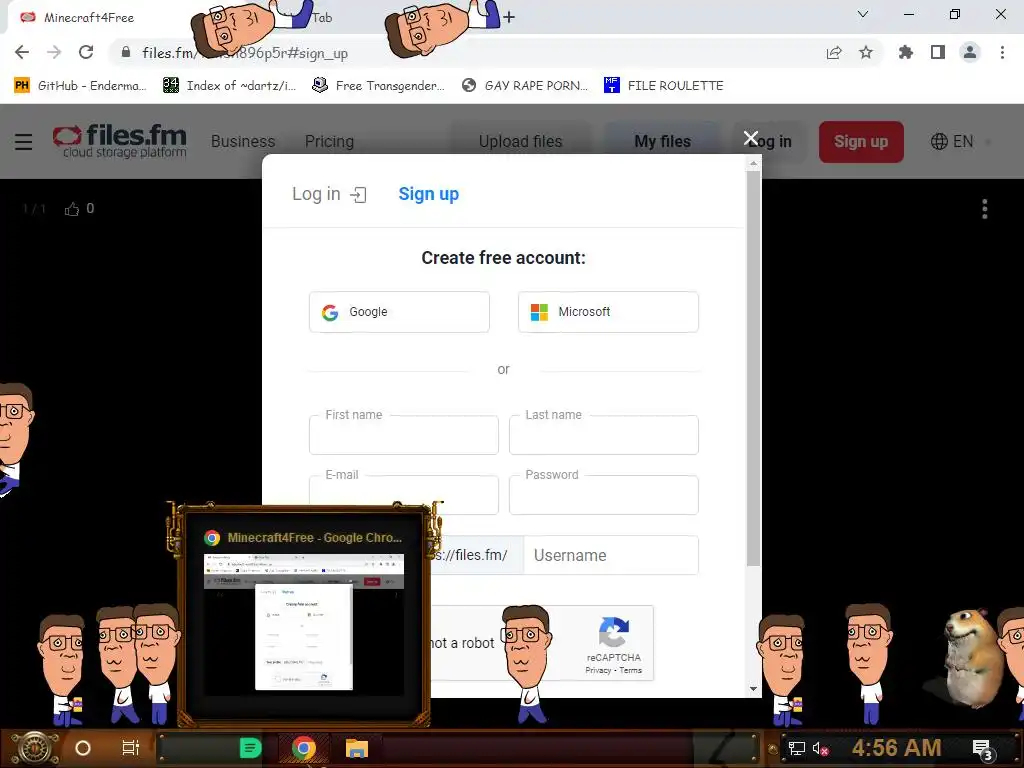Share this page using share icon

pos(834,52)
